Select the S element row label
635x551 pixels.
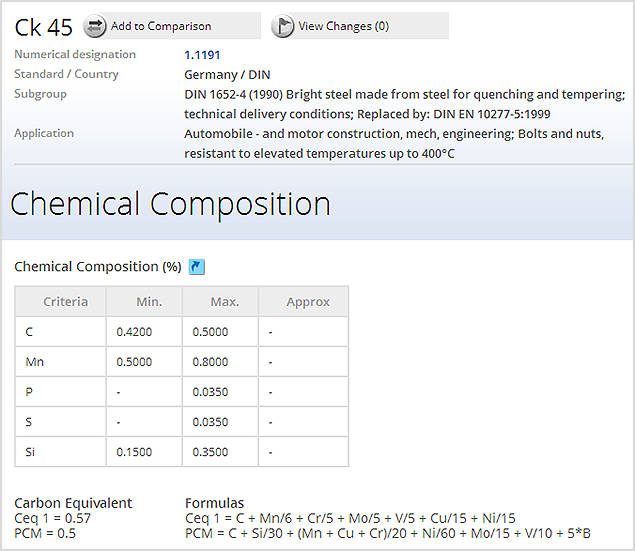point(28,422)
